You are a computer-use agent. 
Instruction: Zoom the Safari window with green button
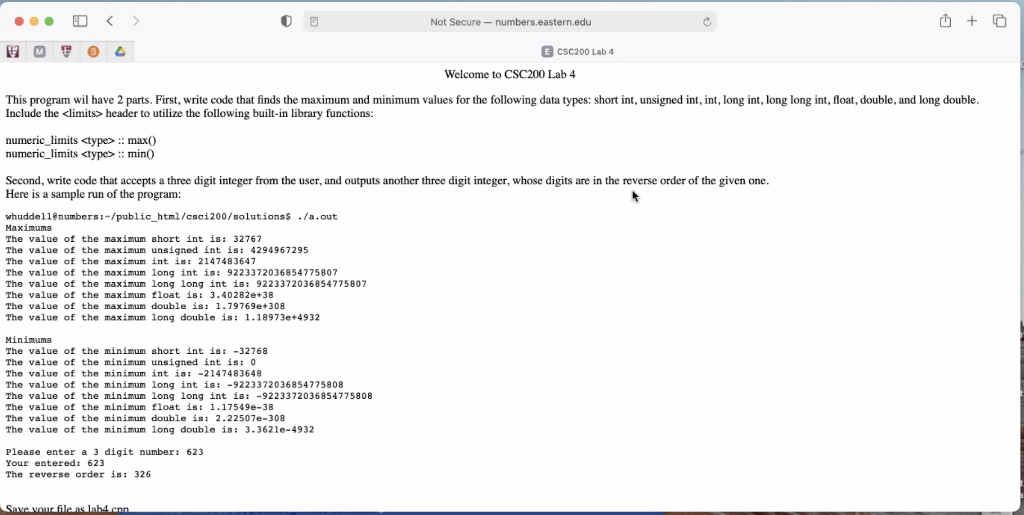click(x=49, y=22)
